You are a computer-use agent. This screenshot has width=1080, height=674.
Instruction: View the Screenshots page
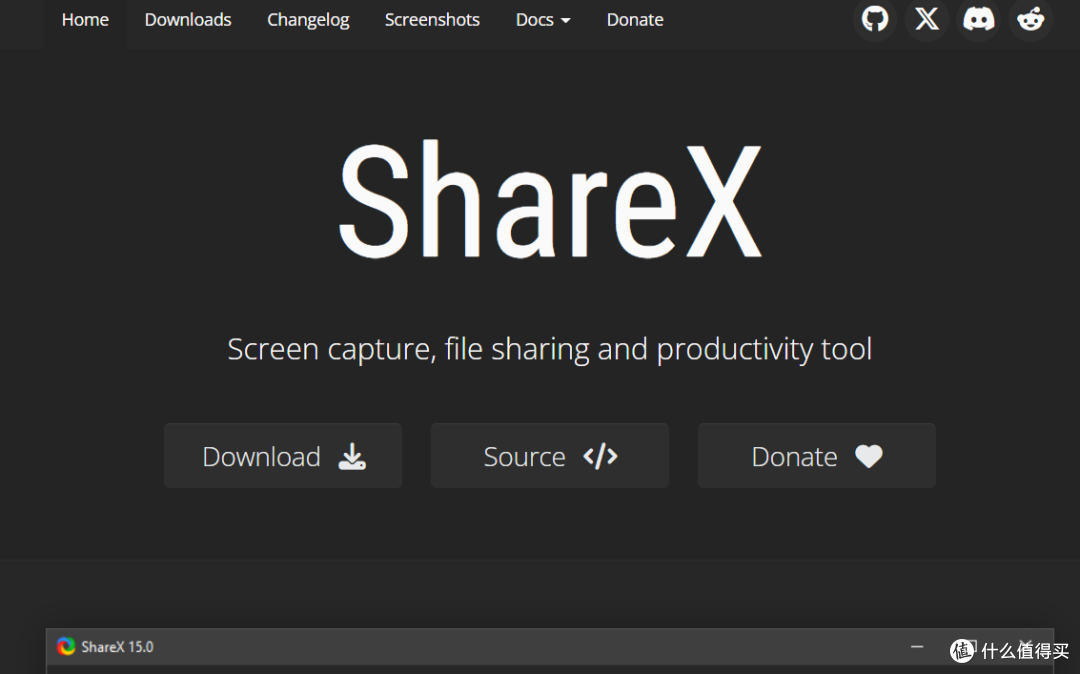(x=432, y=20)
